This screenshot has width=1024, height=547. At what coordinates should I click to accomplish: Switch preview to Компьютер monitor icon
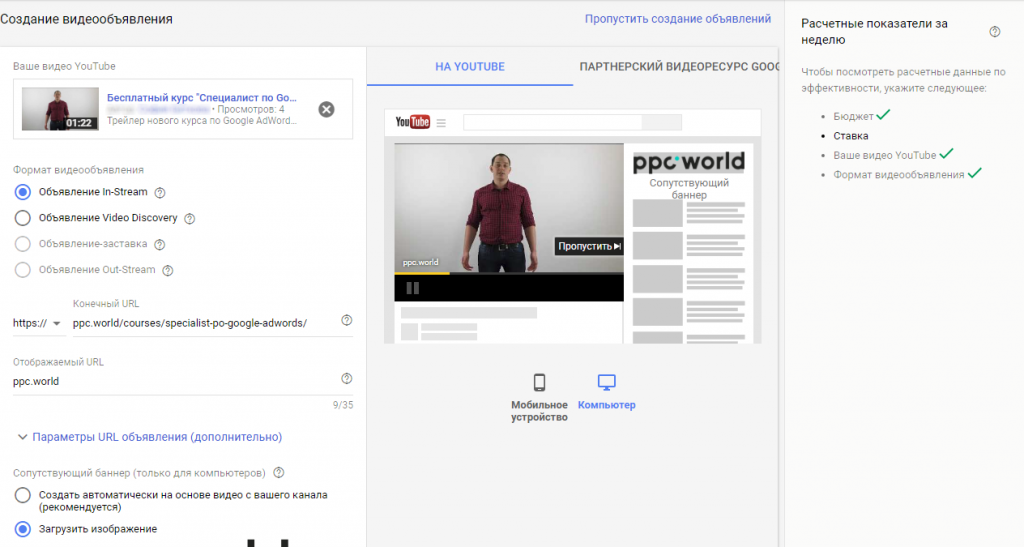coord(607,382)
